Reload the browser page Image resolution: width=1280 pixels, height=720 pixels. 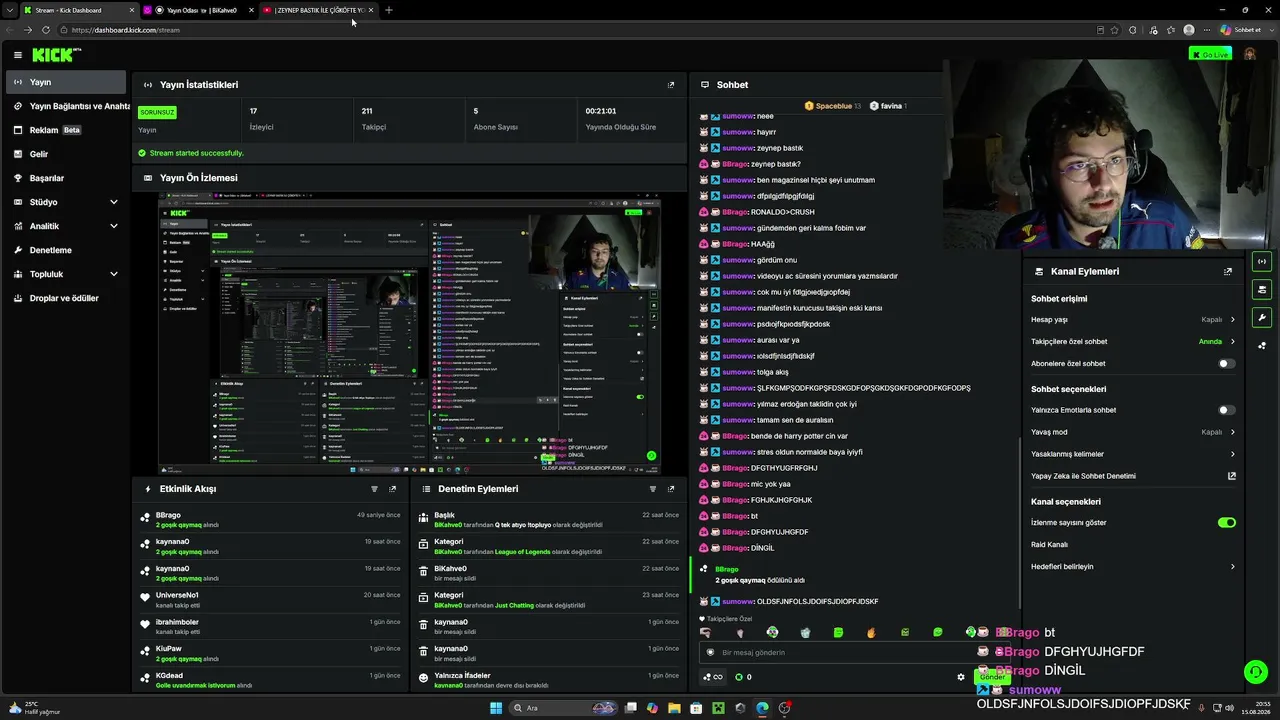45,30
